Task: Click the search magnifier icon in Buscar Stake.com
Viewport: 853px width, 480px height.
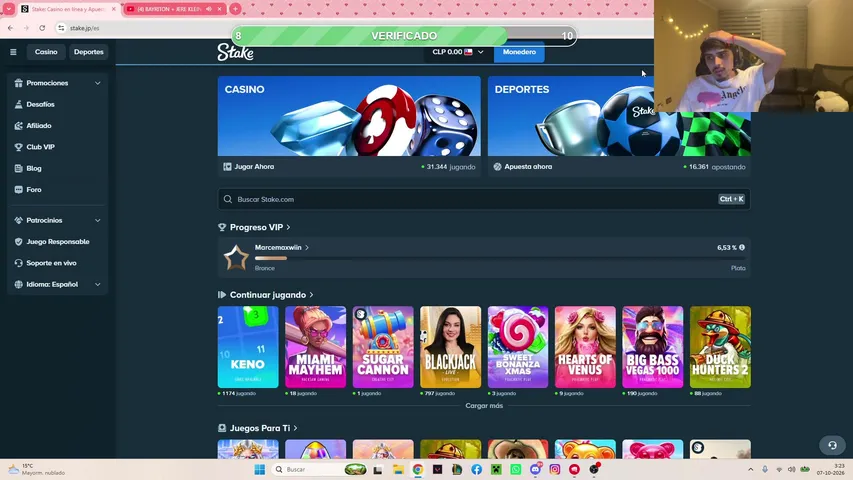Action: (x=228, y=199)
